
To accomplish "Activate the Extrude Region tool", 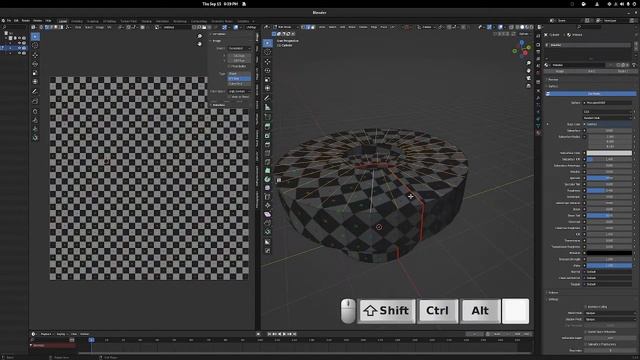I will click(x=267, y=127).
